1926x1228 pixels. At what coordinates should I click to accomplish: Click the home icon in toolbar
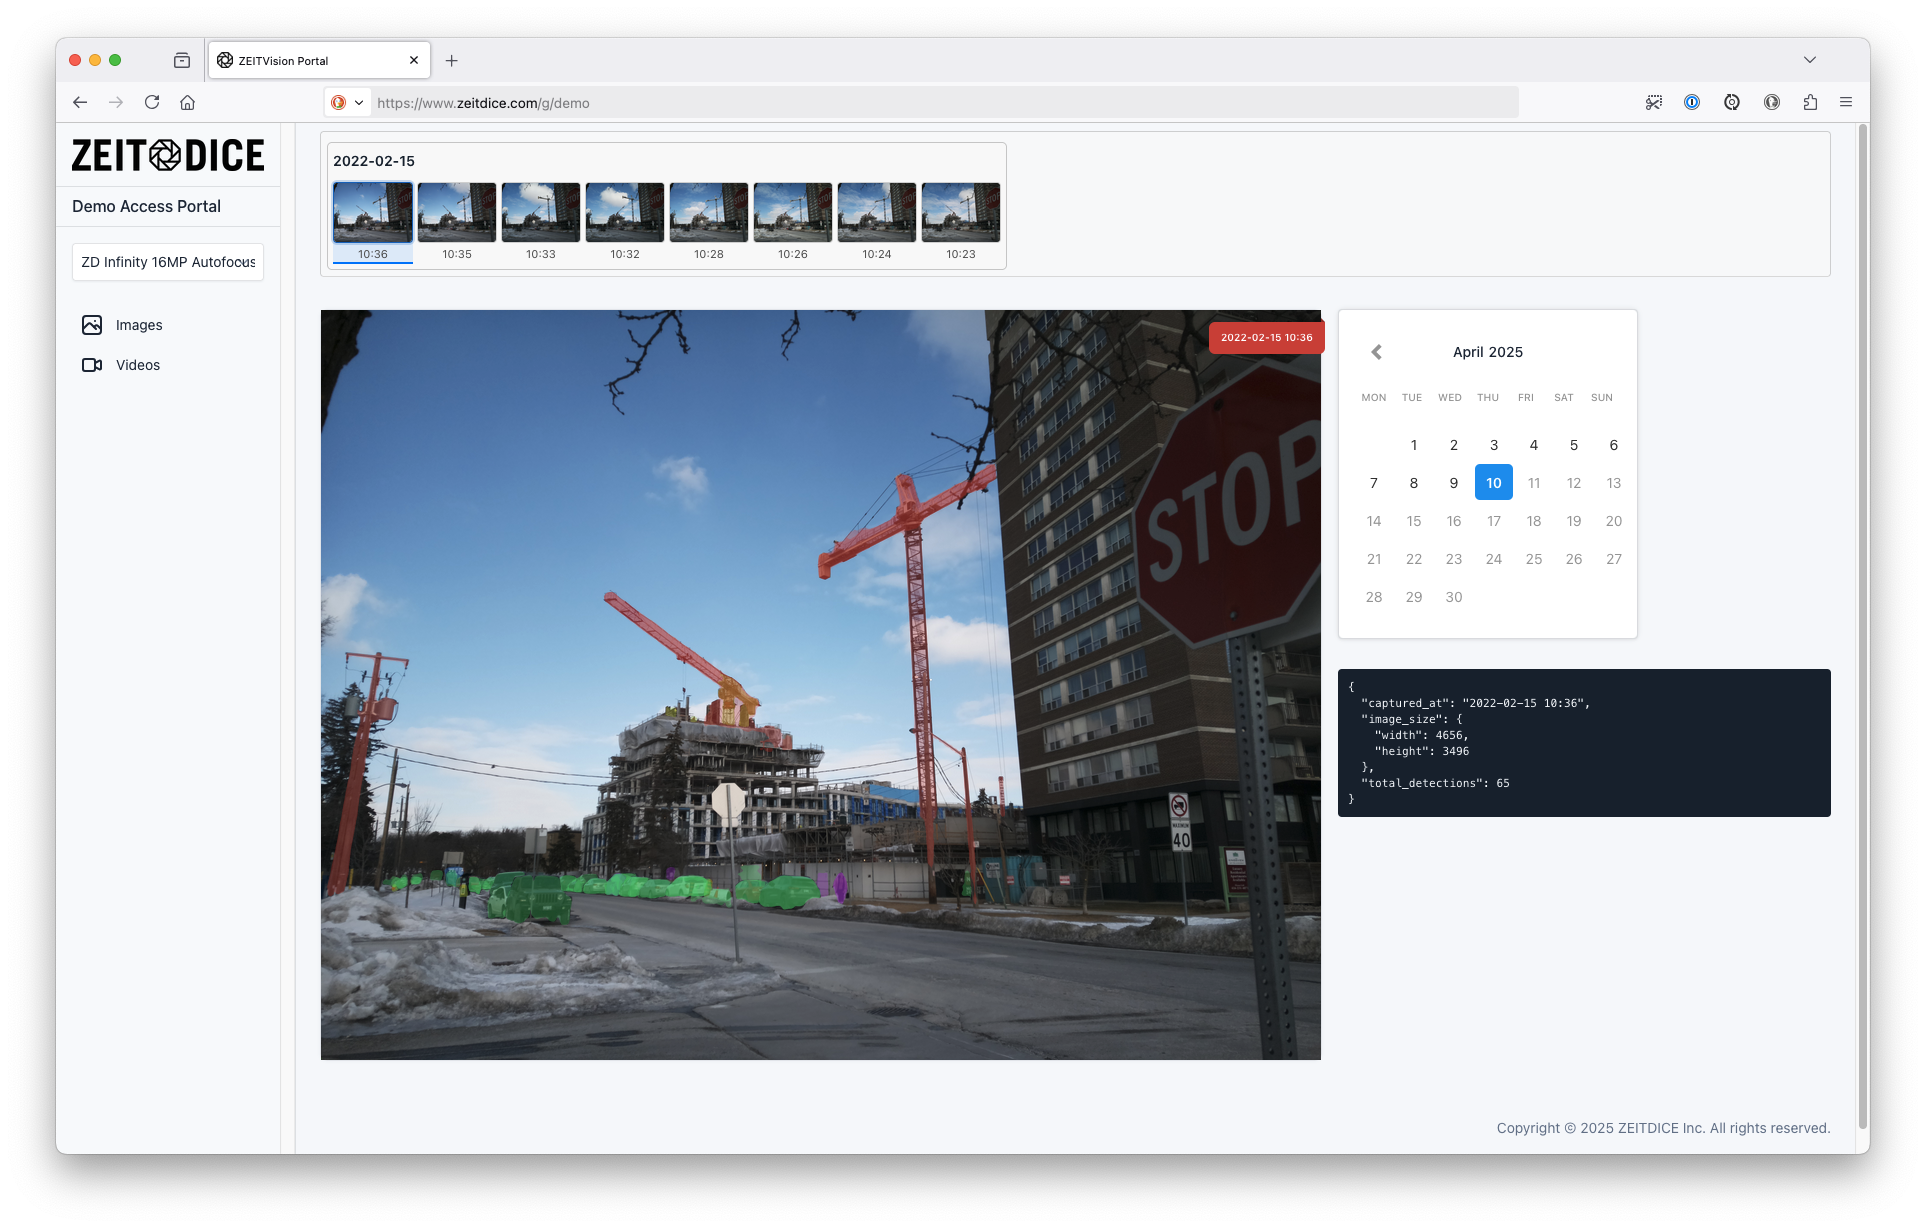coord(187,102)
